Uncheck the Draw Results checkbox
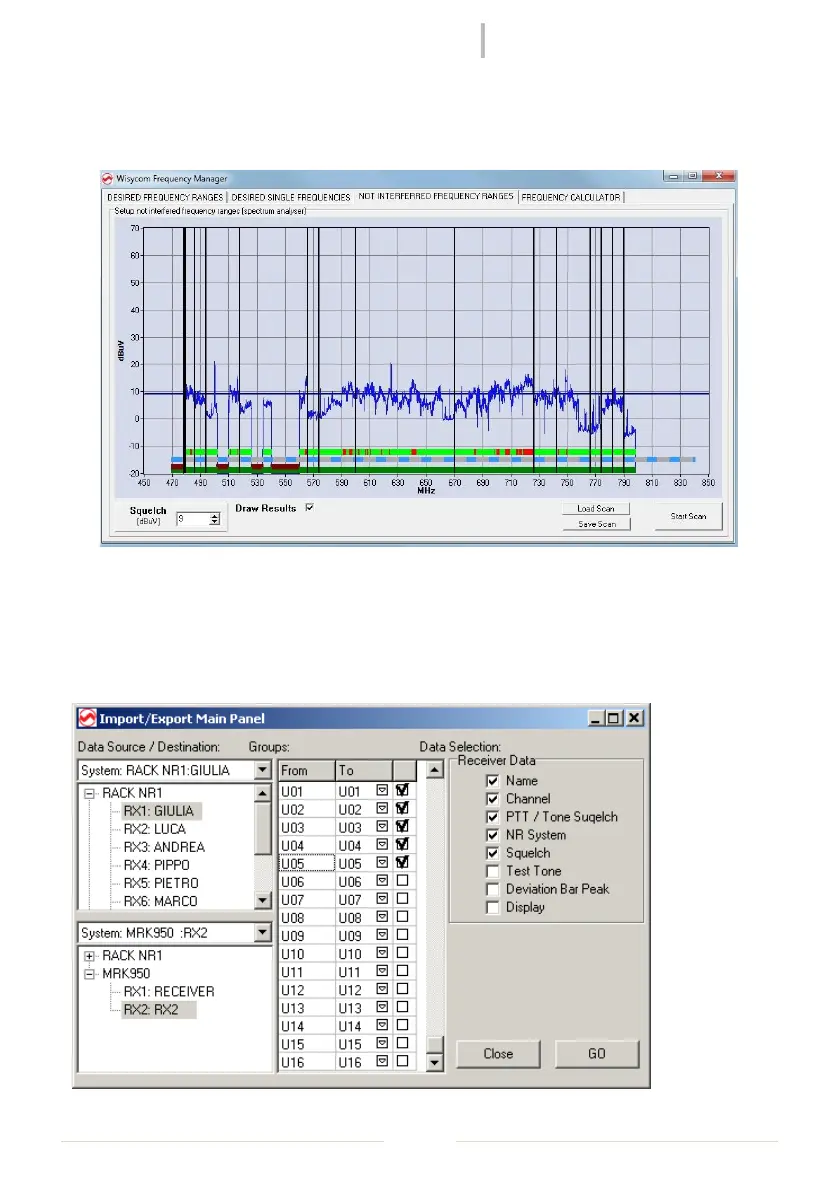The height and width of the screenshot is (1191, 839). (309, 508)
